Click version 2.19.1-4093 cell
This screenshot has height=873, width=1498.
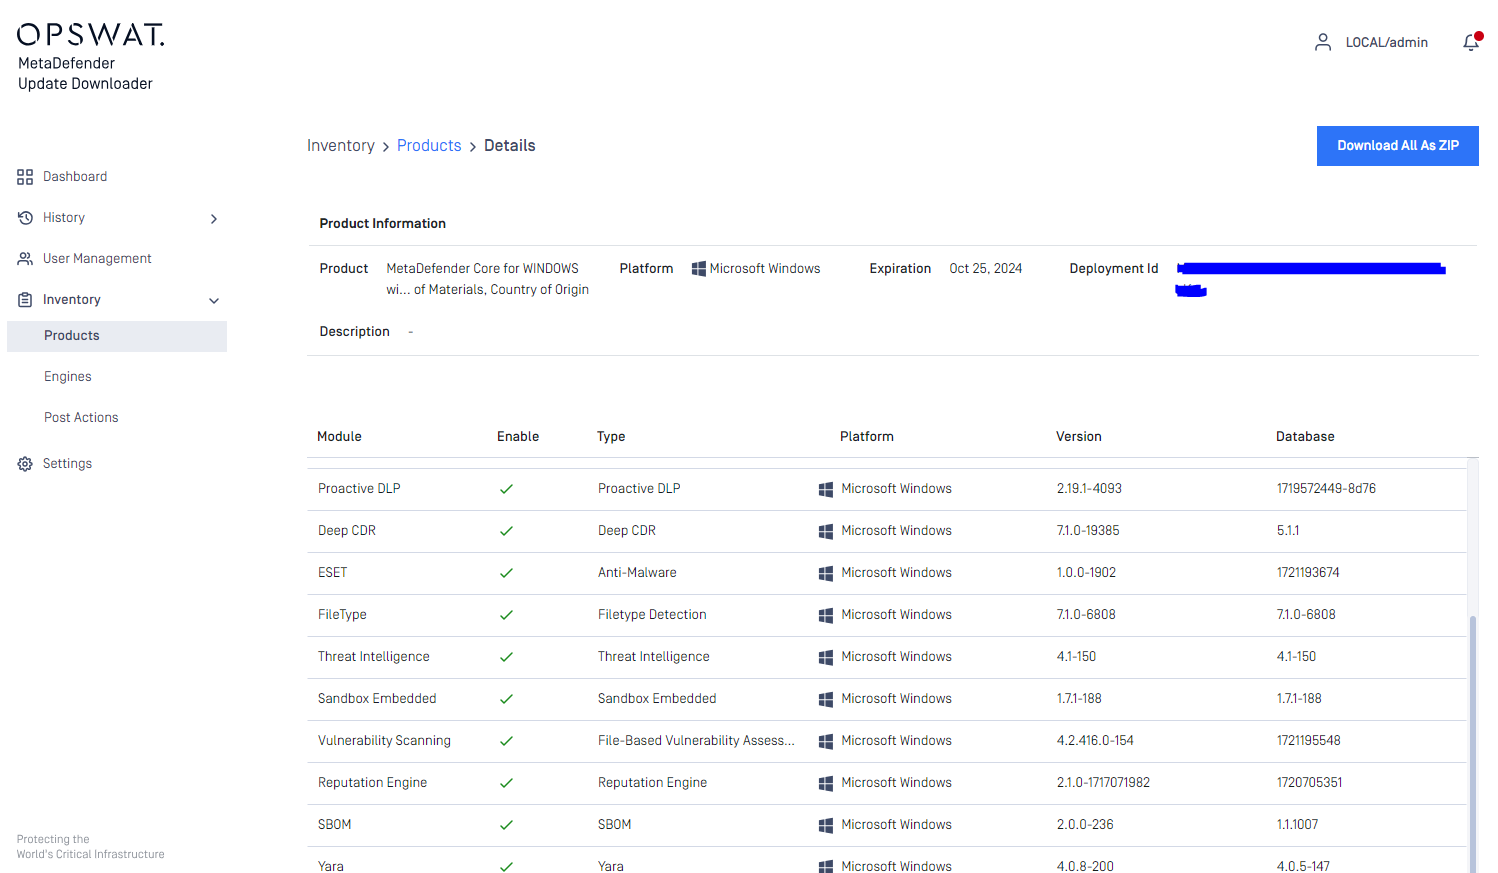tap(1089, 489)
